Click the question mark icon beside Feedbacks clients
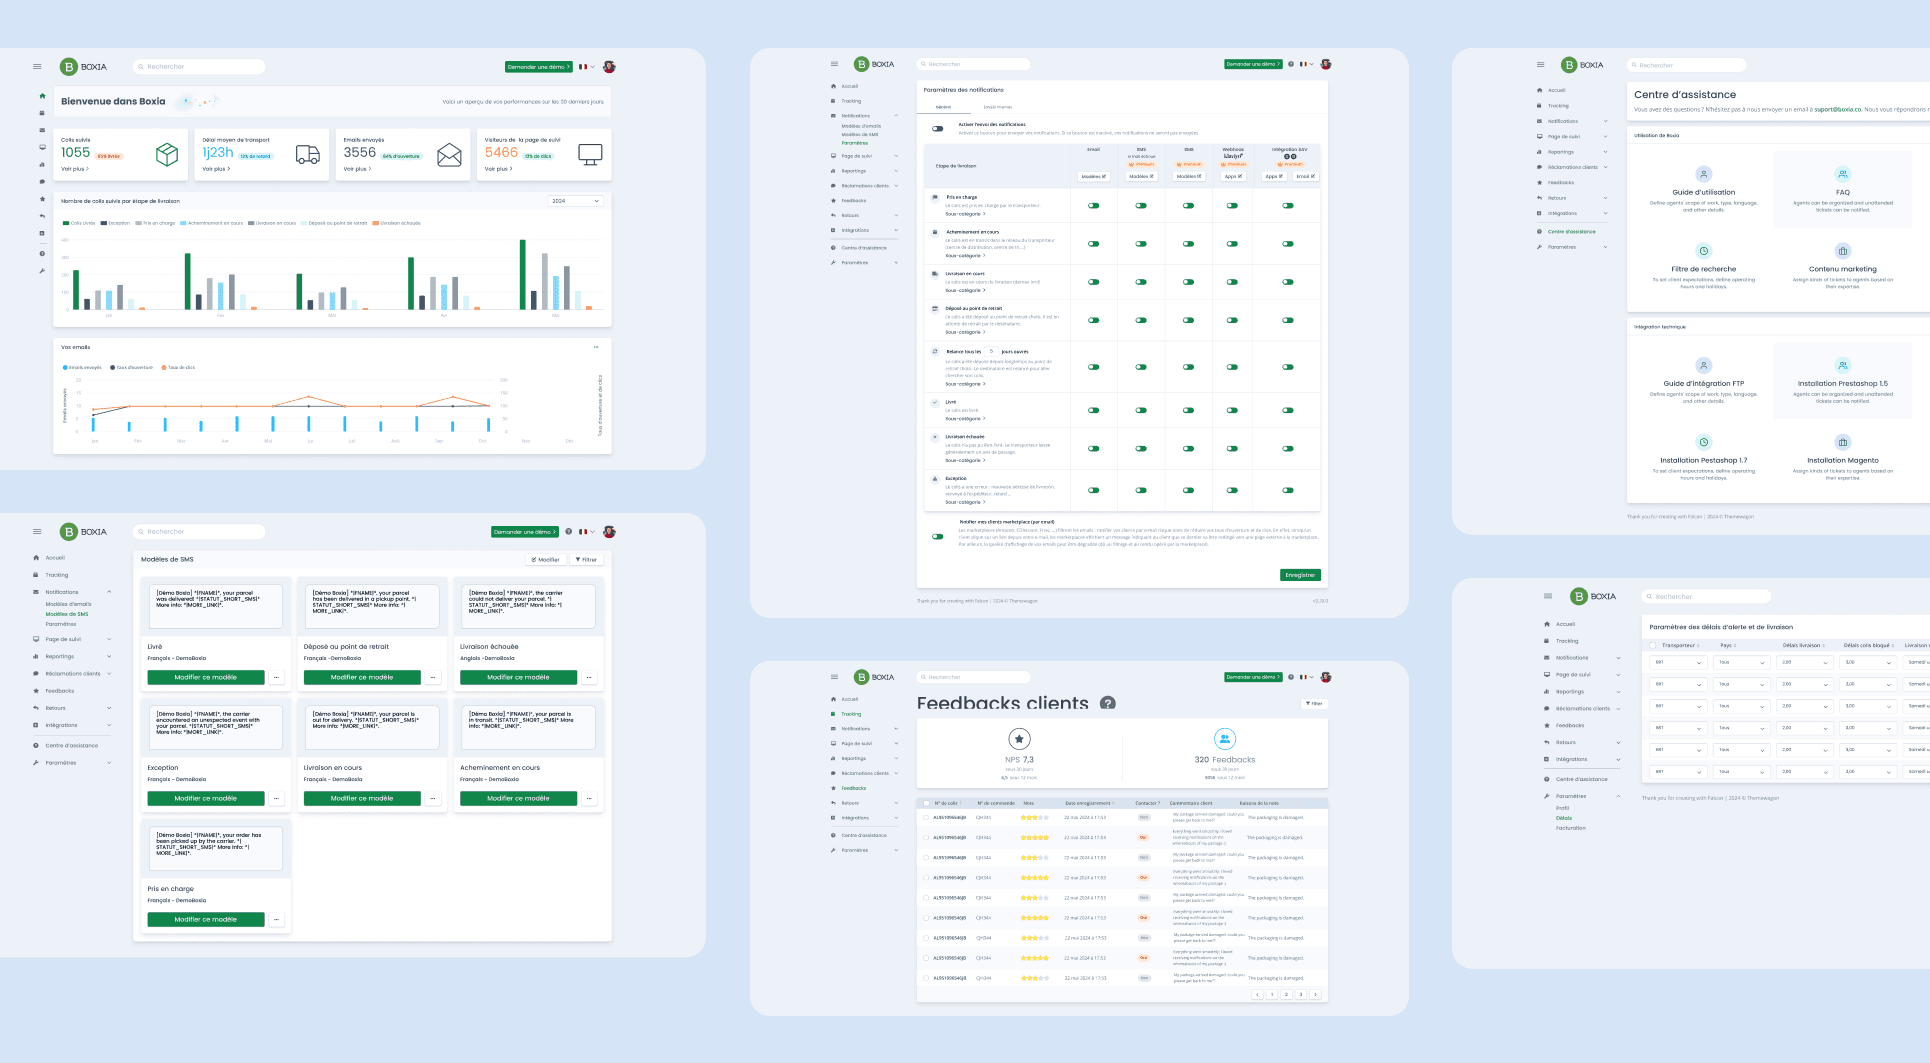The image size is (1930, 1063). (x=1108, y=703)
